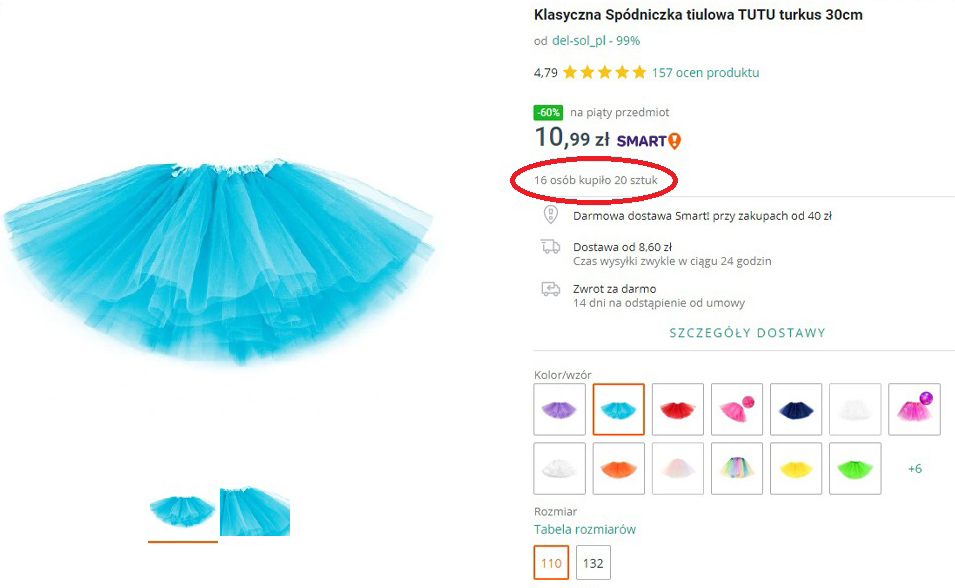The height and width of the screenshot is (588, 955).
Task: Open the 157 ocen produktu reviews
Action: 705,72
